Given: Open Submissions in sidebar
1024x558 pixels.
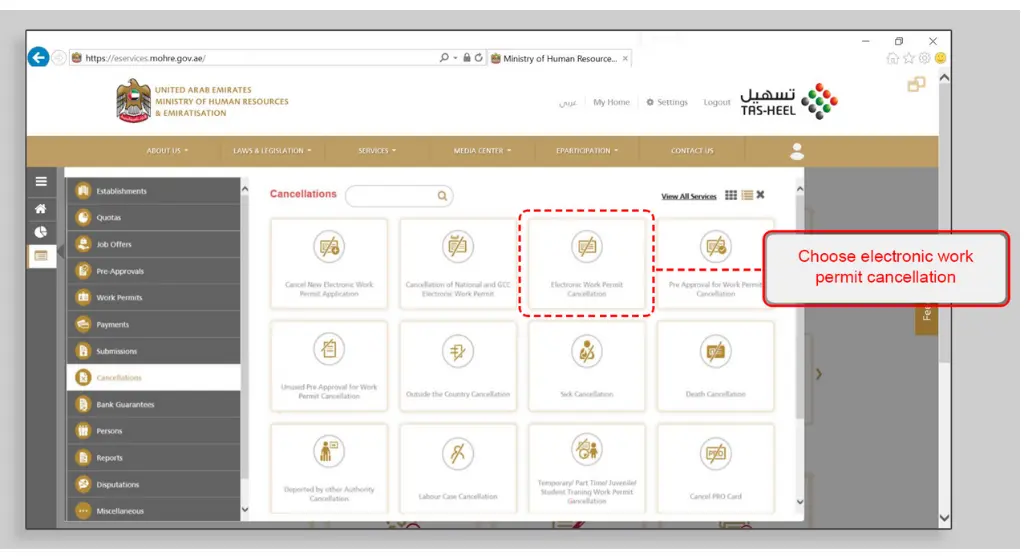Looking at the screenshot, I should 153,351.
